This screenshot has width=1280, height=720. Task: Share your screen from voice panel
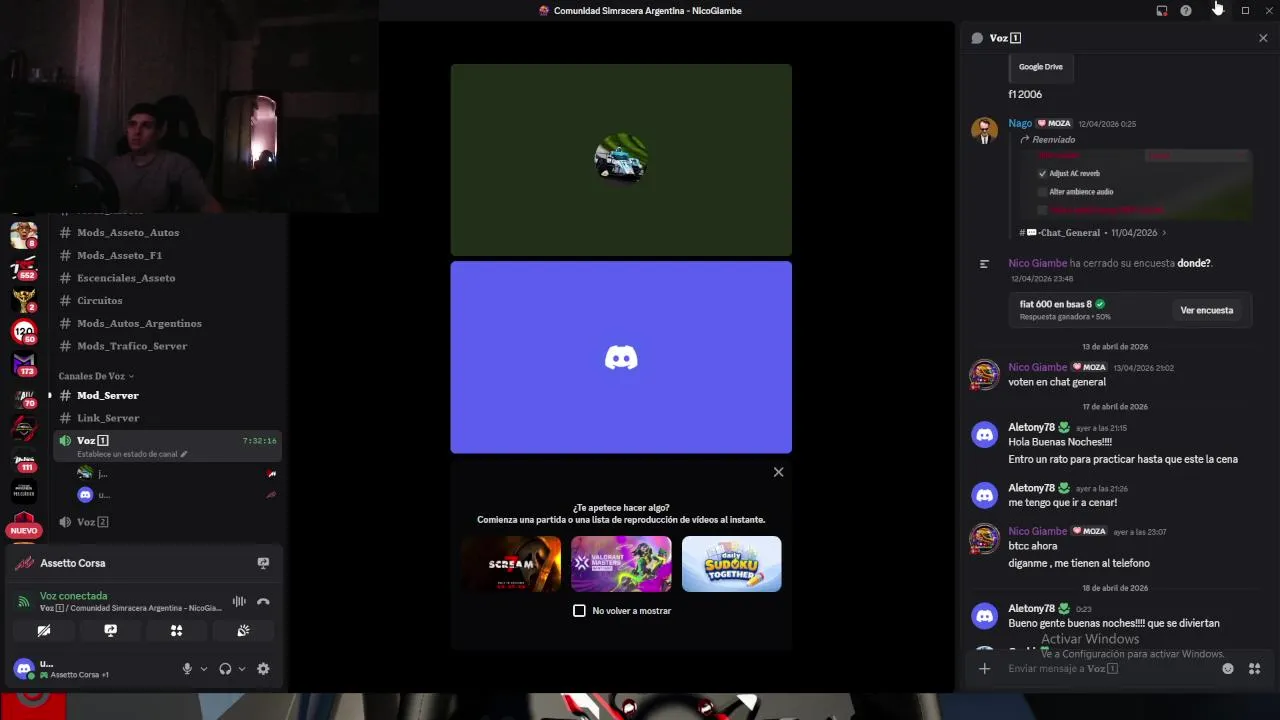110,631
